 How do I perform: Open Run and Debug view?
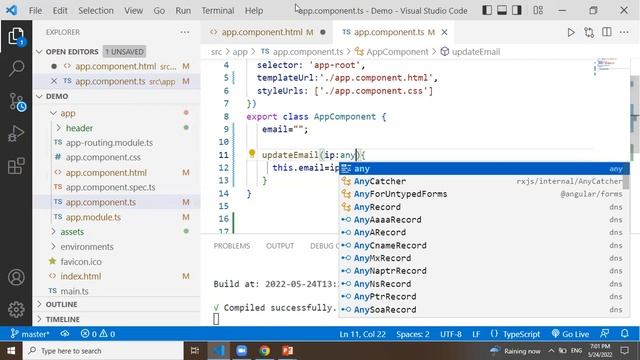[x=16, y=133]
